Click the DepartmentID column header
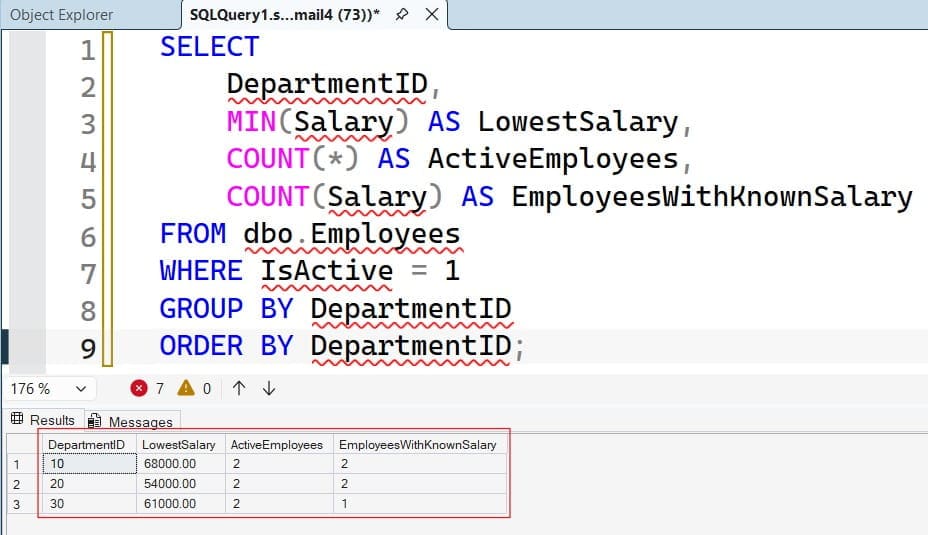928x535 pixels. click(x=89, y=444)
